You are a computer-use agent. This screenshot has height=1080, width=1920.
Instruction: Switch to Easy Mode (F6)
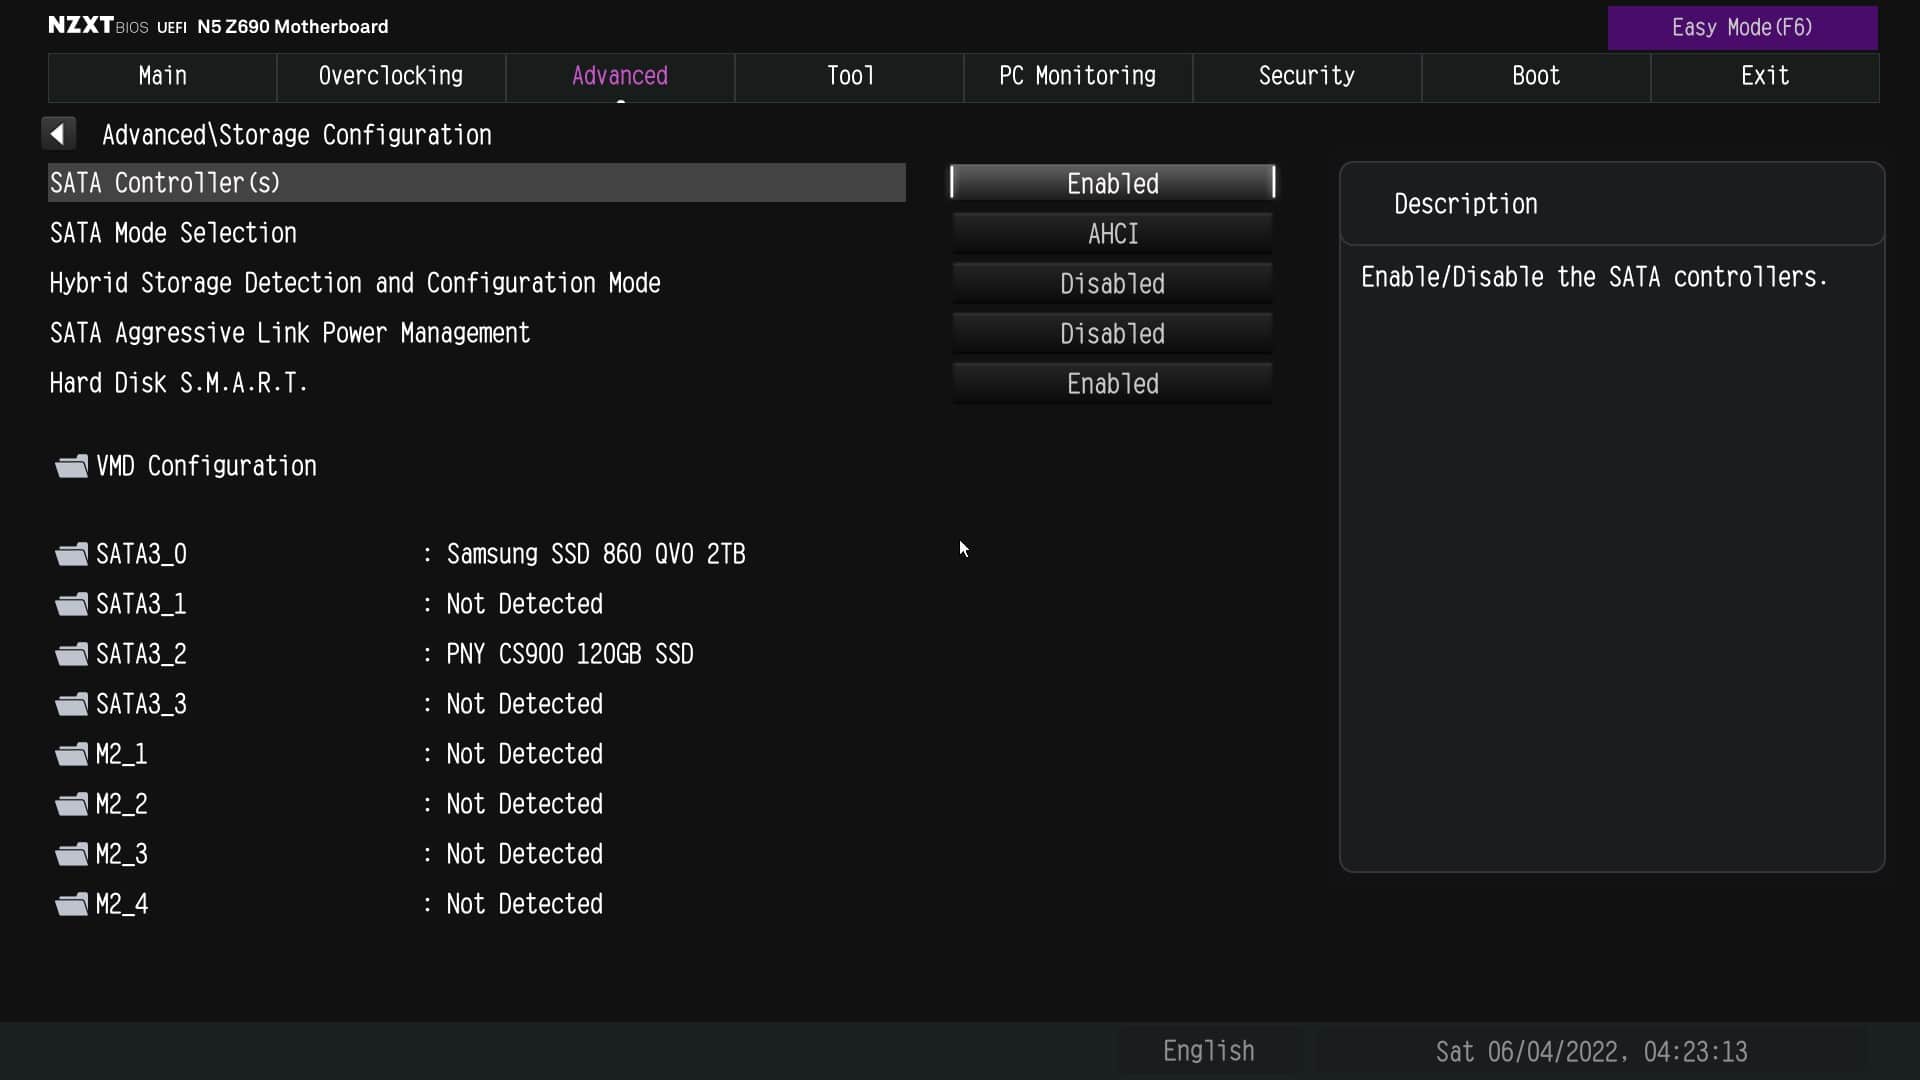tap(1742, 28)
